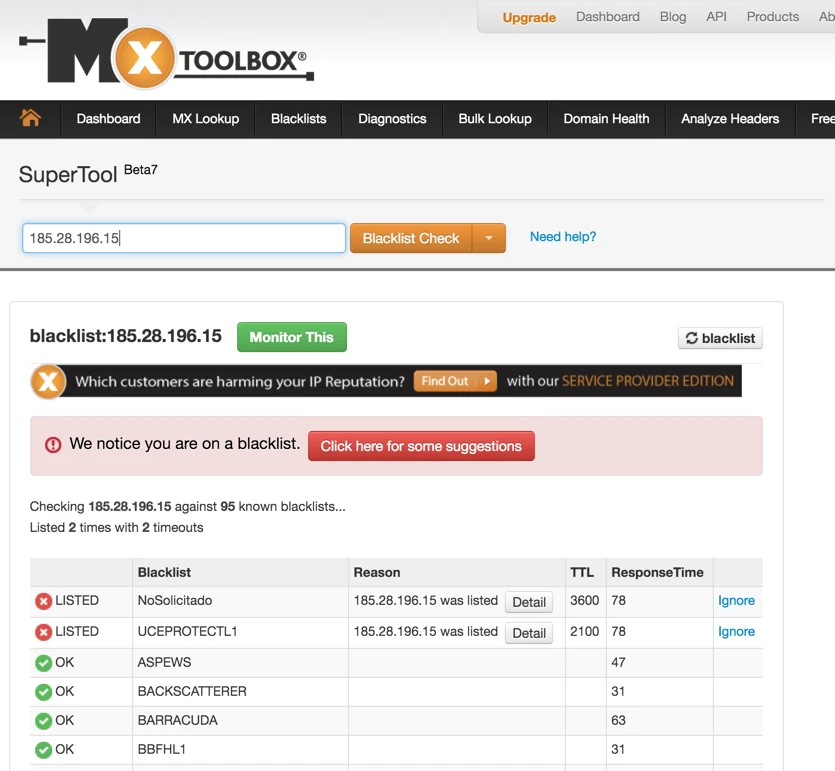Click the green OK icon for BARRACUDA
835x771 pixels.
43,721
